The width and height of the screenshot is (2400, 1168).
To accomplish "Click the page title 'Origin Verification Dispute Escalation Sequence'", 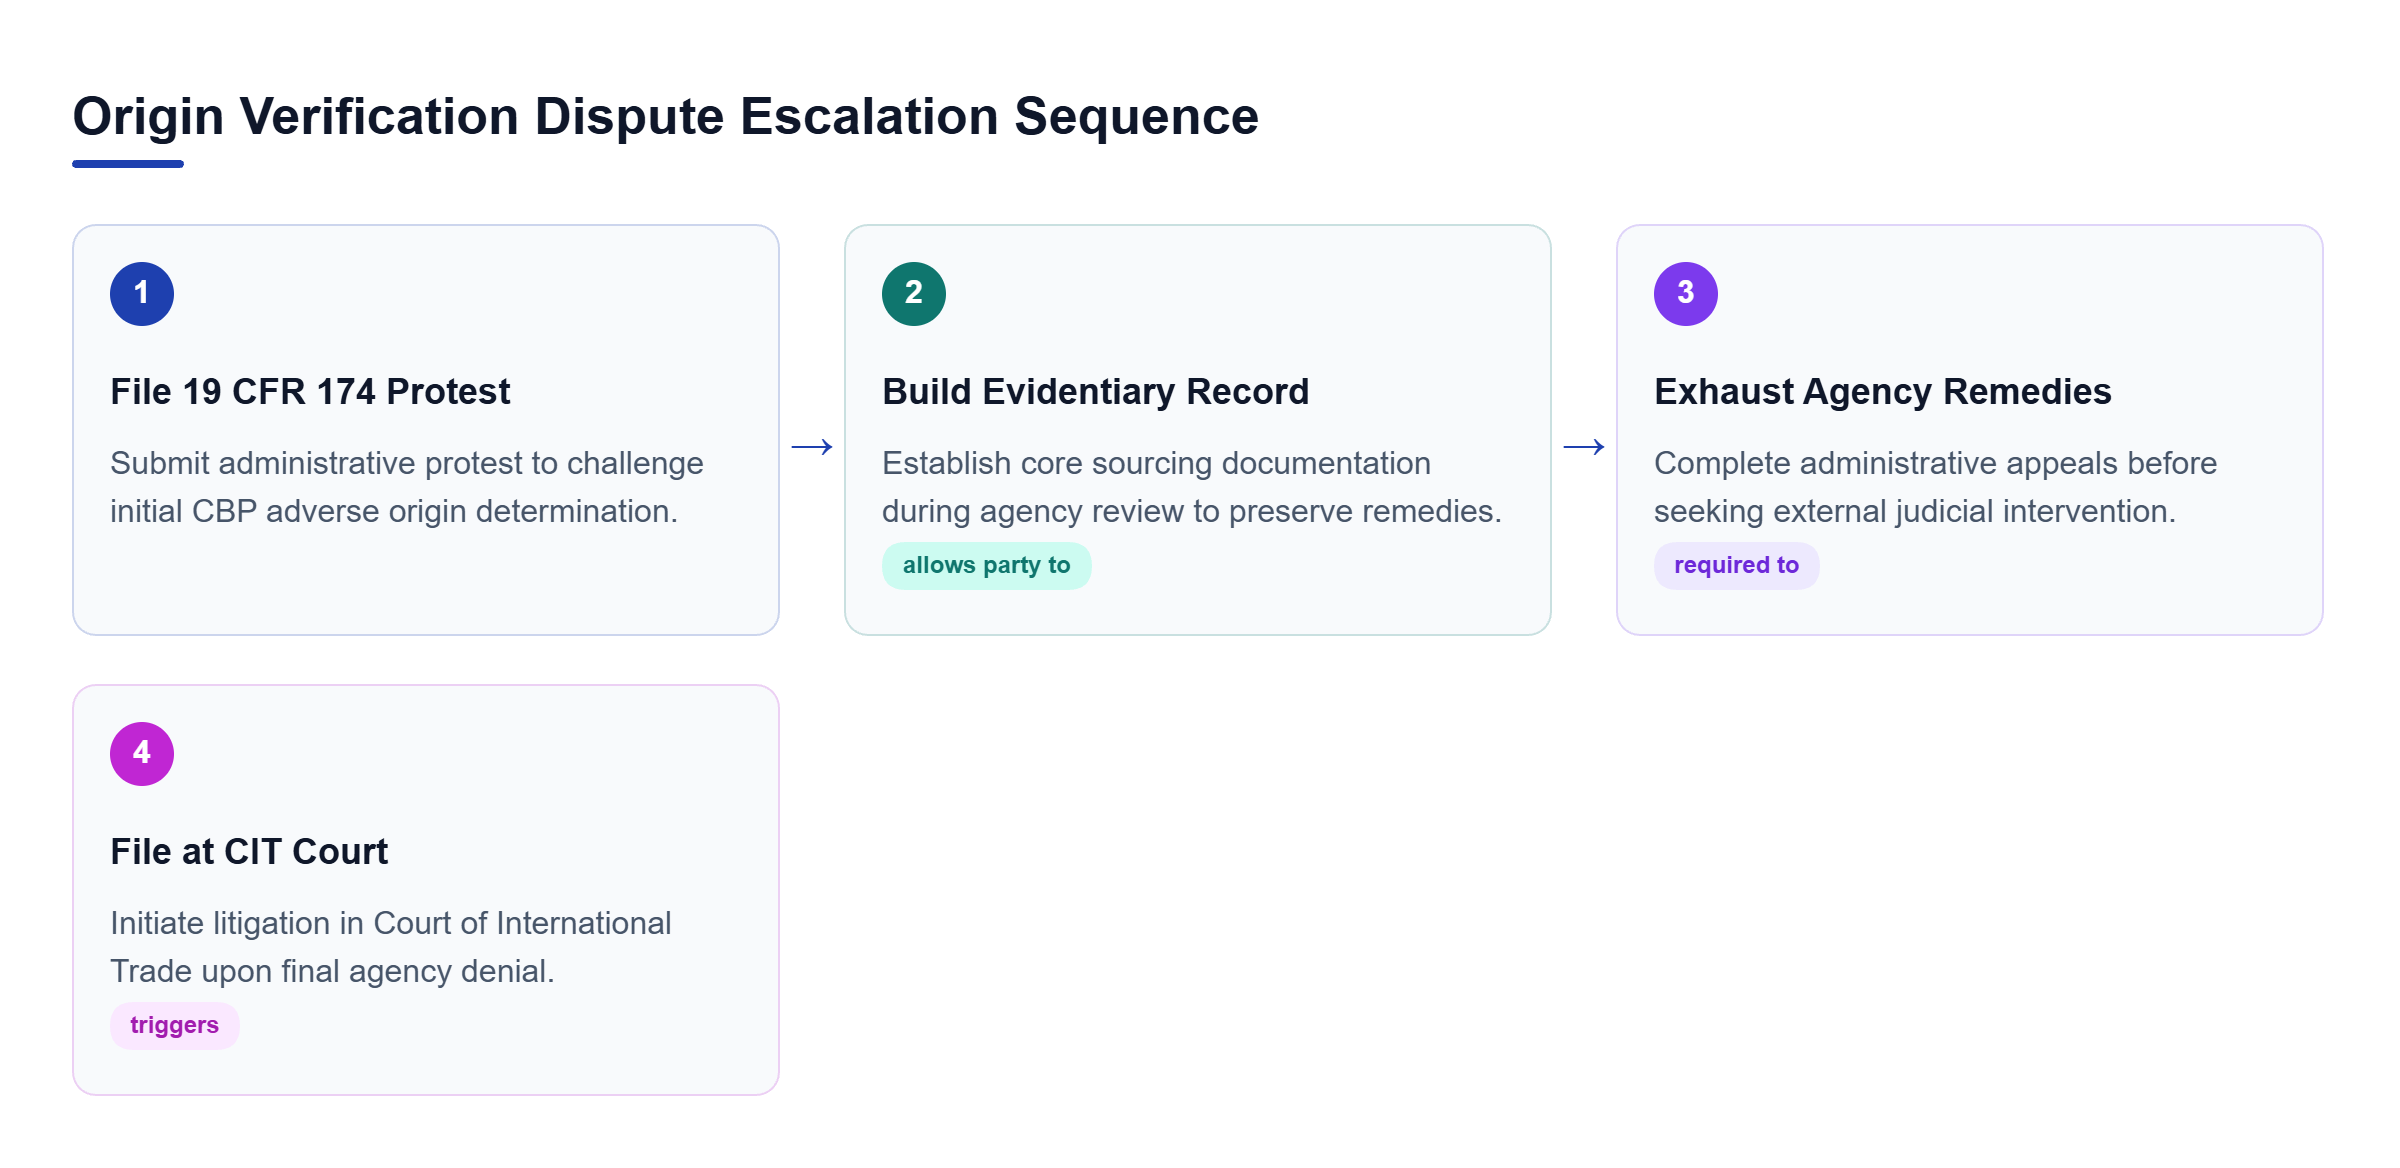I will [665, 117].
